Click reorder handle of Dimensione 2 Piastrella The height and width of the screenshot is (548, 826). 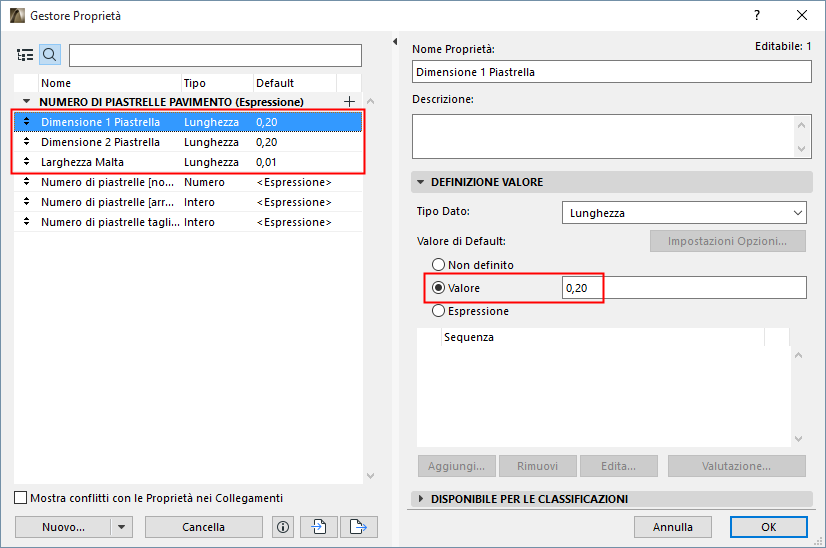[x=26, y=142]
